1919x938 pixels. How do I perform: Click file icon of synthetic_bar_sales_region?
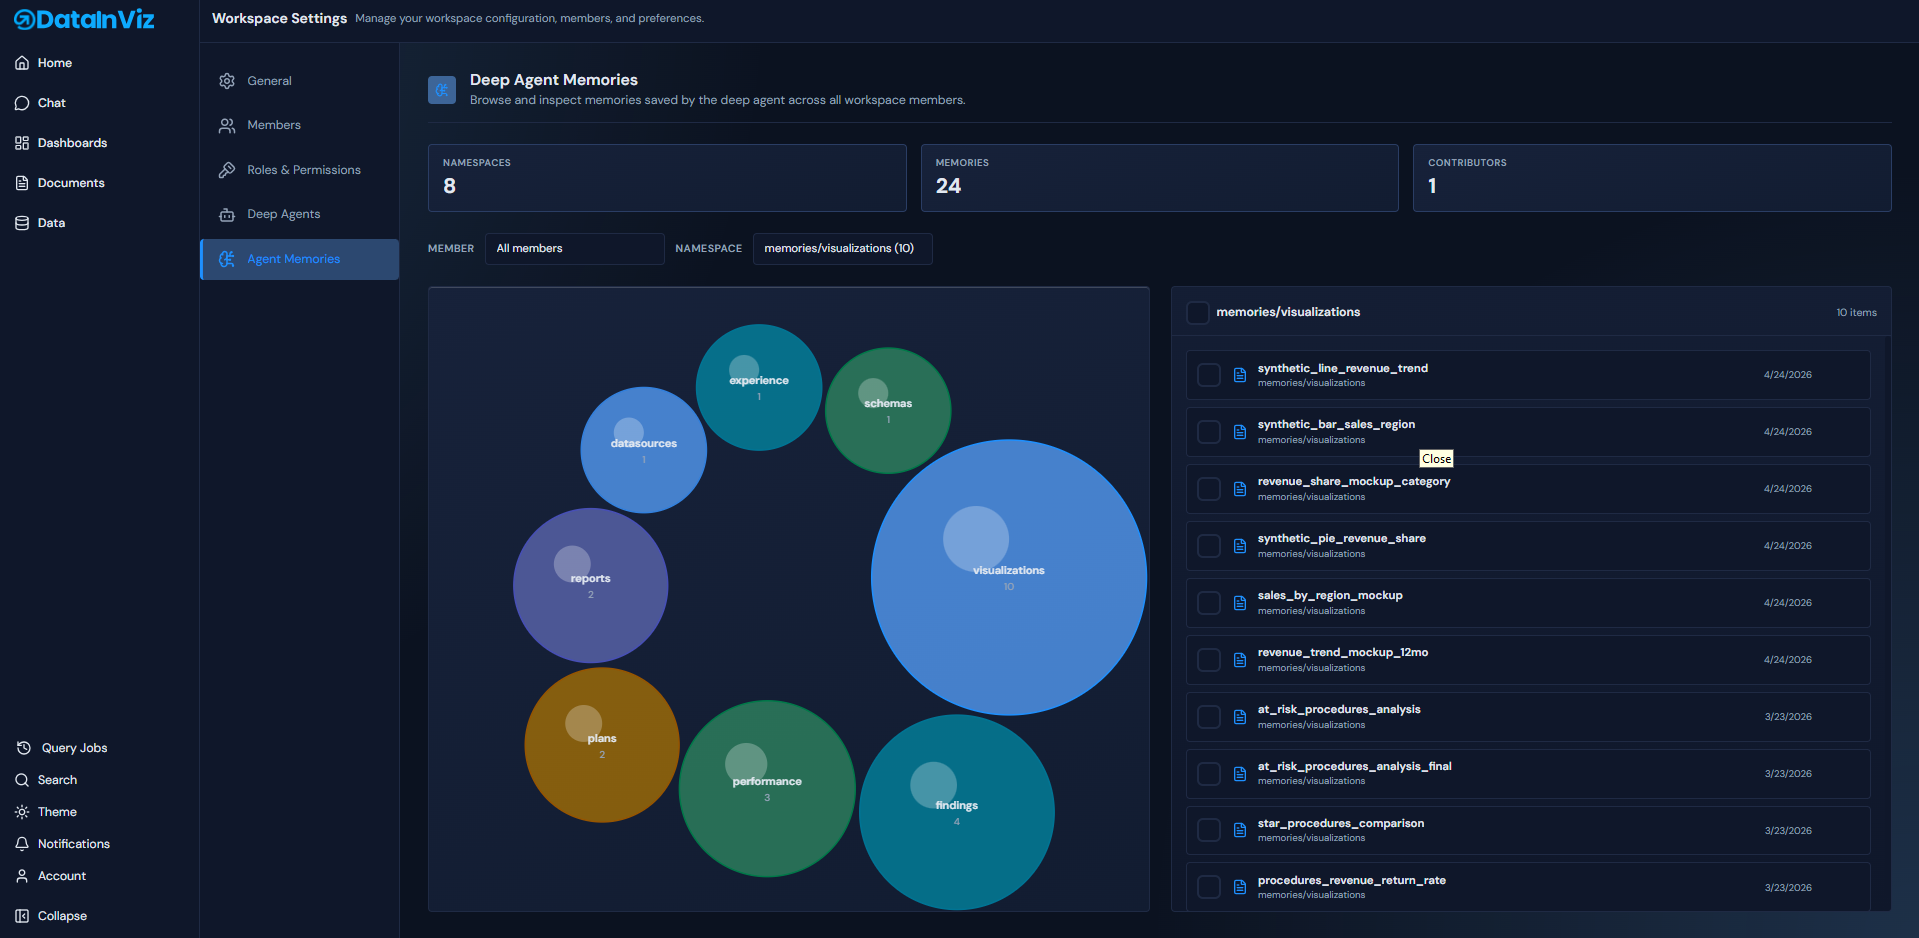coord(1240,432)
